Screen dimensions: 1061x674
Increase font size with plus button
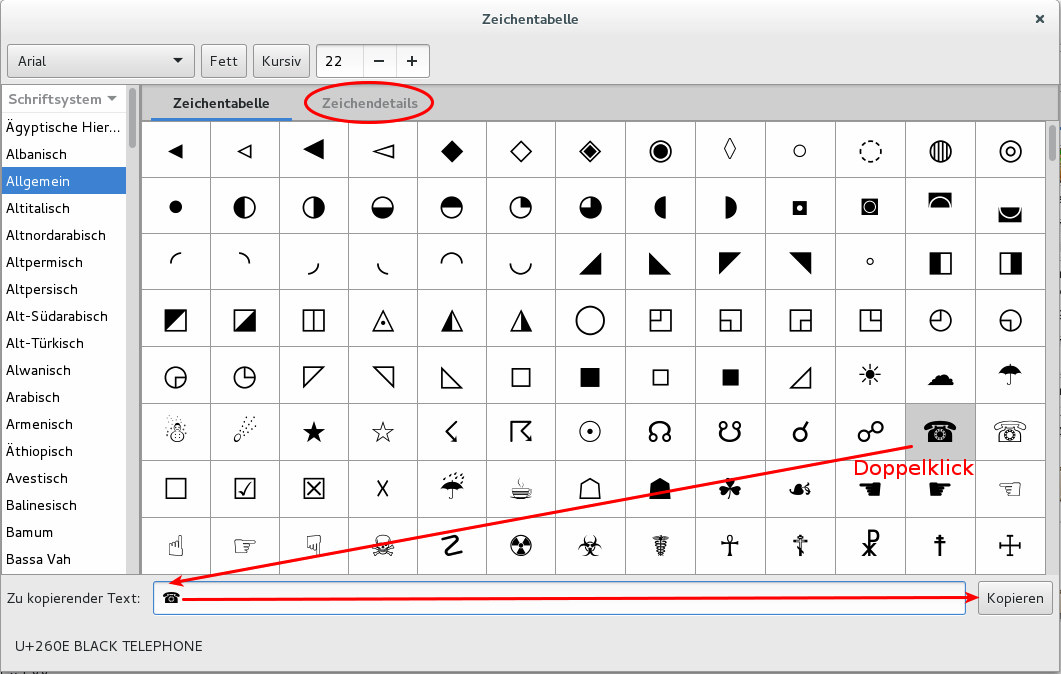pos(411,61)
